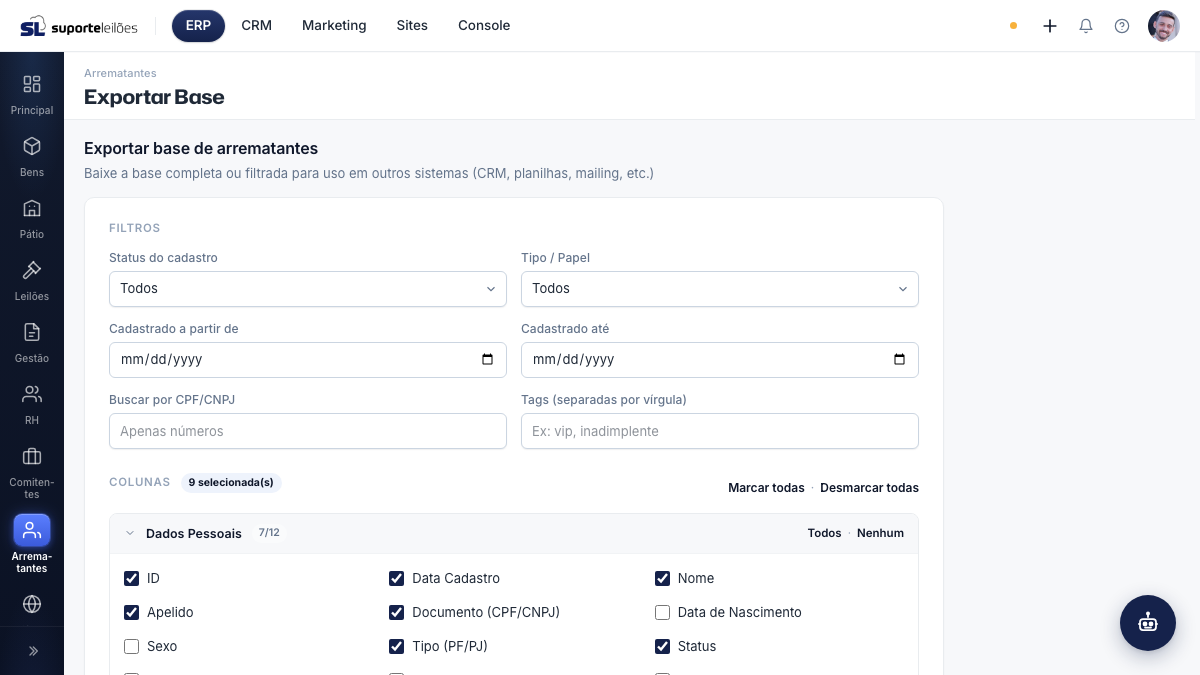Select Arrematantes user icon in sidebar
This screenshot has width=1200, height=675.
(32, 530)
